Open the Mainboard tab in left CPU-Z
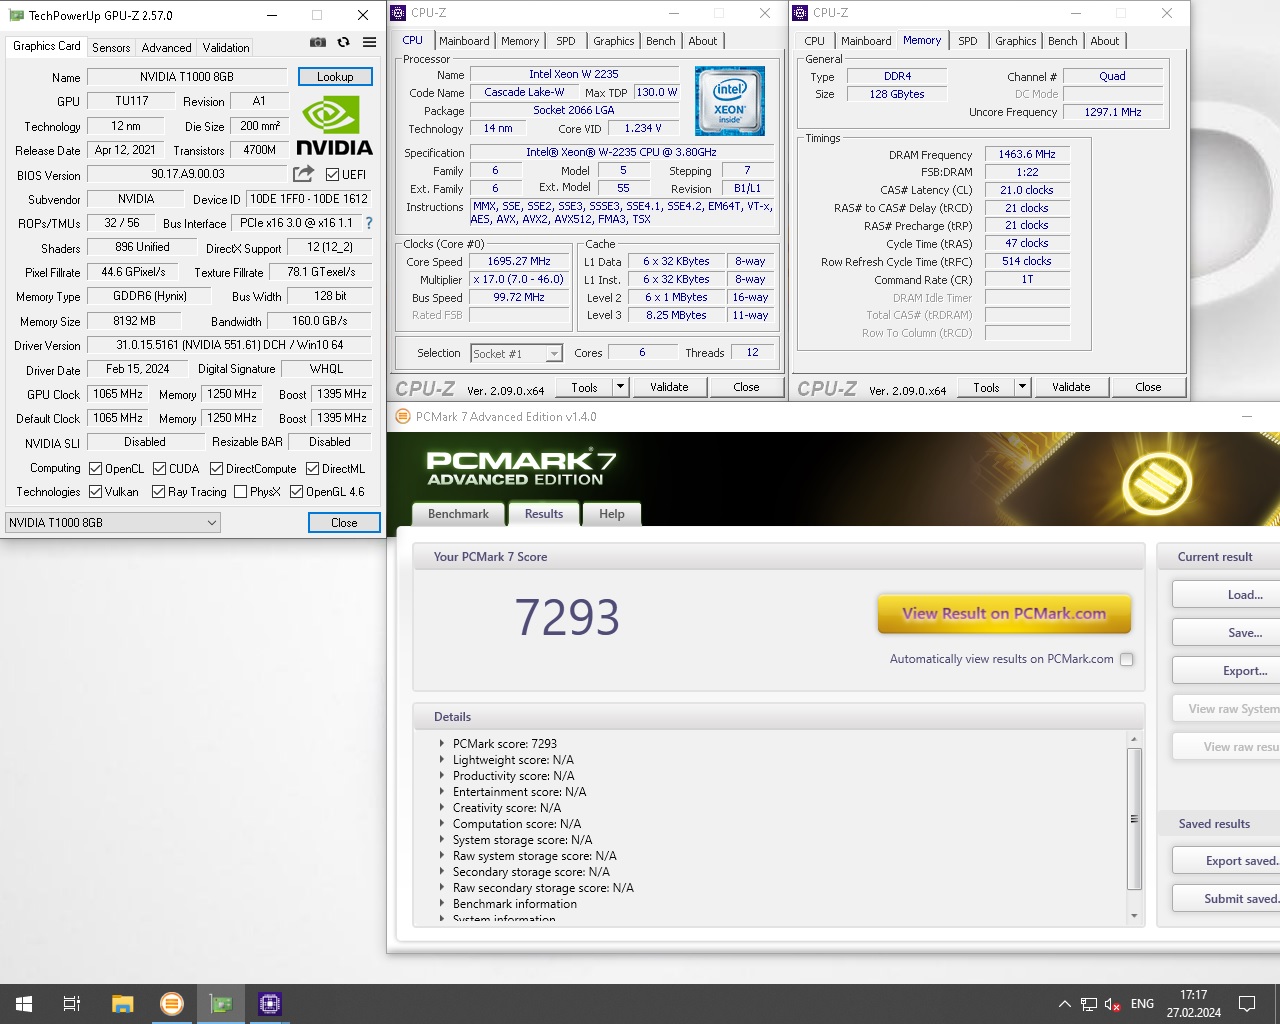 click(464, 41)
